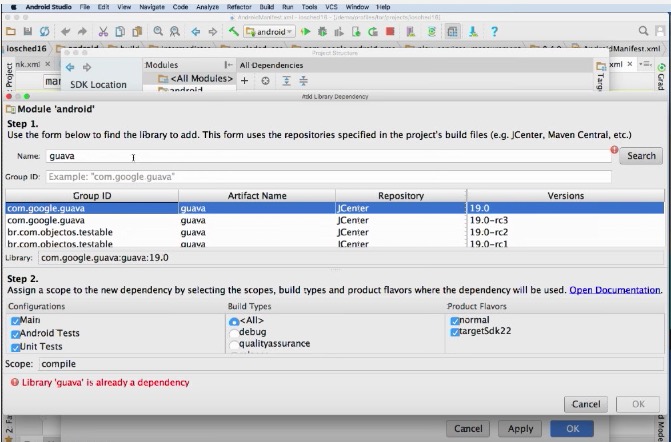Click Forward arrow in the Project Structure window

[x=87, y=67]
